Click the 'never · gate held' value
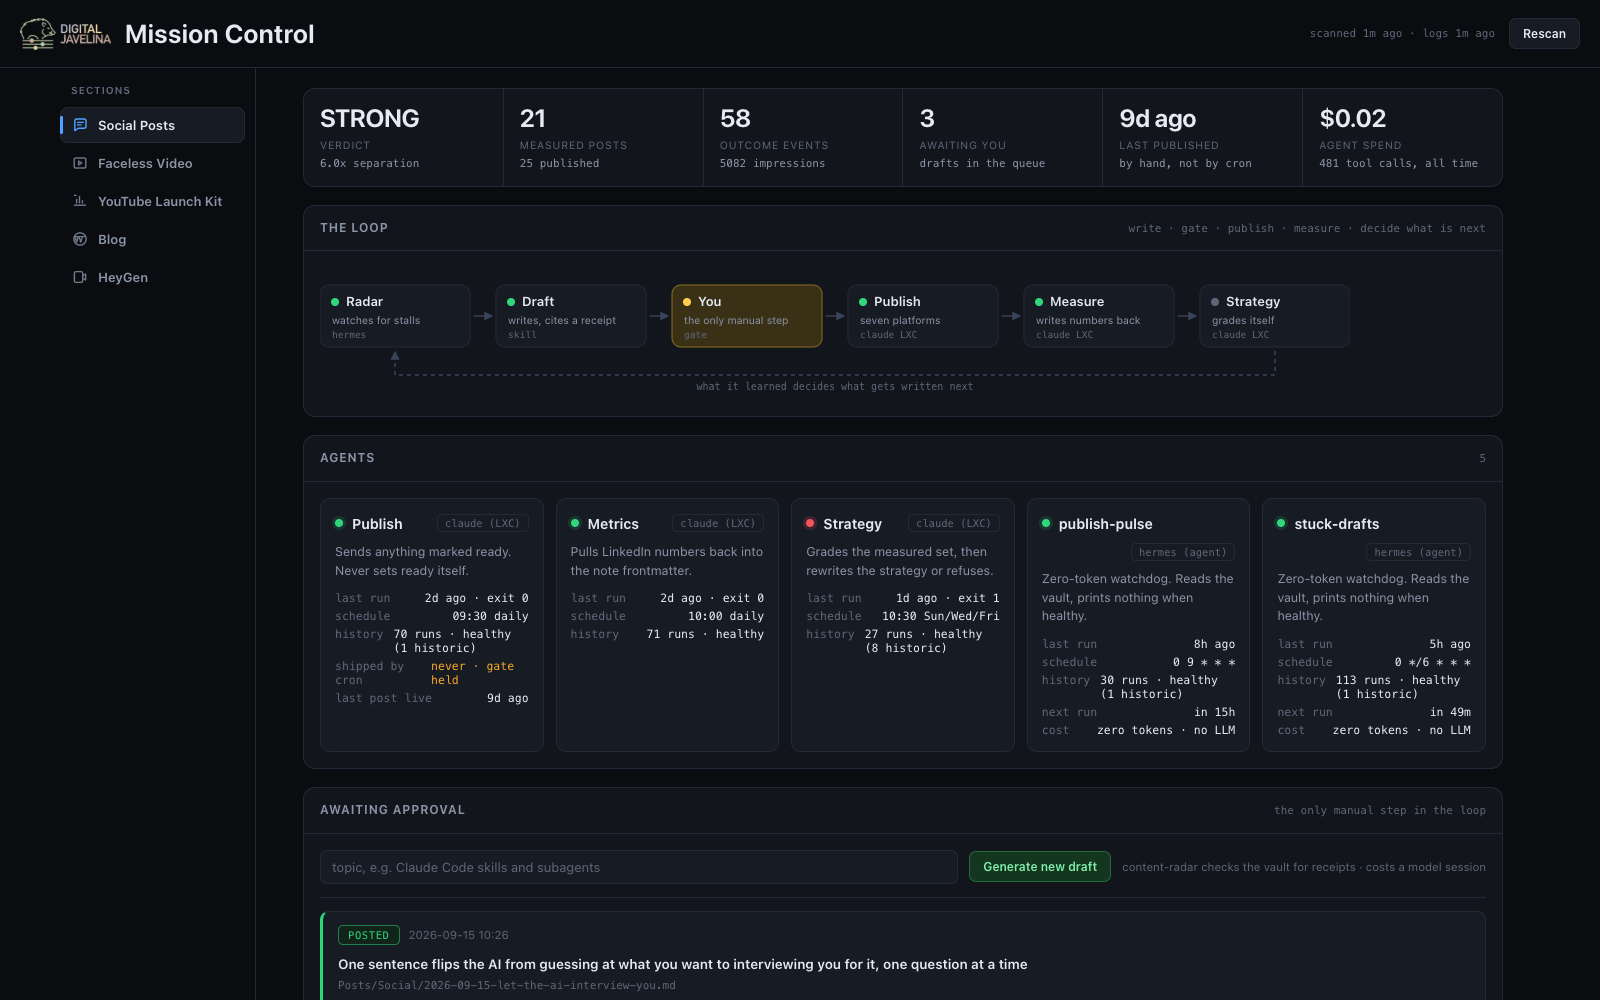This screenshot has width=1600, height=1000. [472, 673]
